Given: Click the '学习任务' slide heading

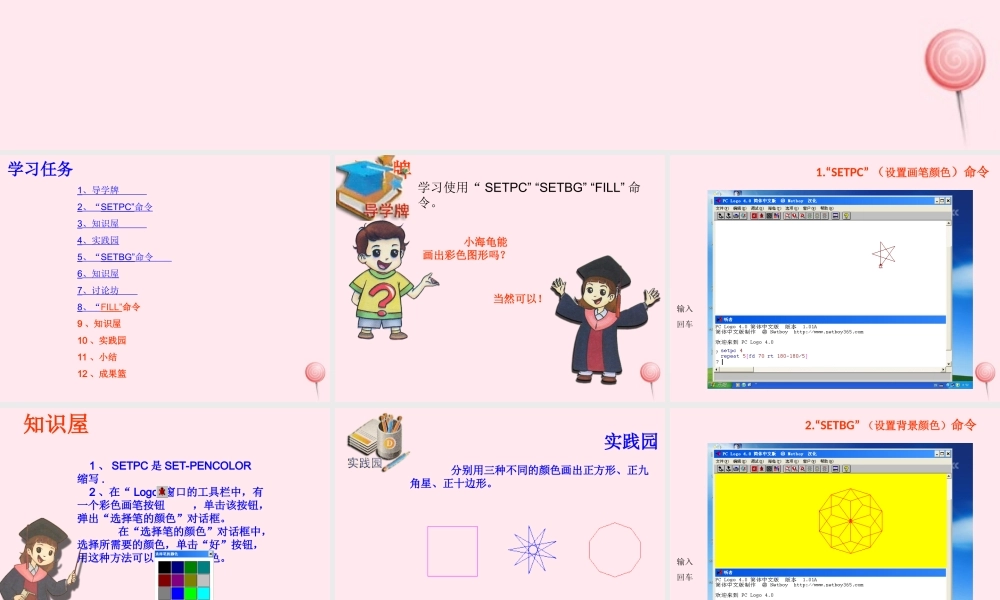Looking at the screenshot, I should coord(40,169).
